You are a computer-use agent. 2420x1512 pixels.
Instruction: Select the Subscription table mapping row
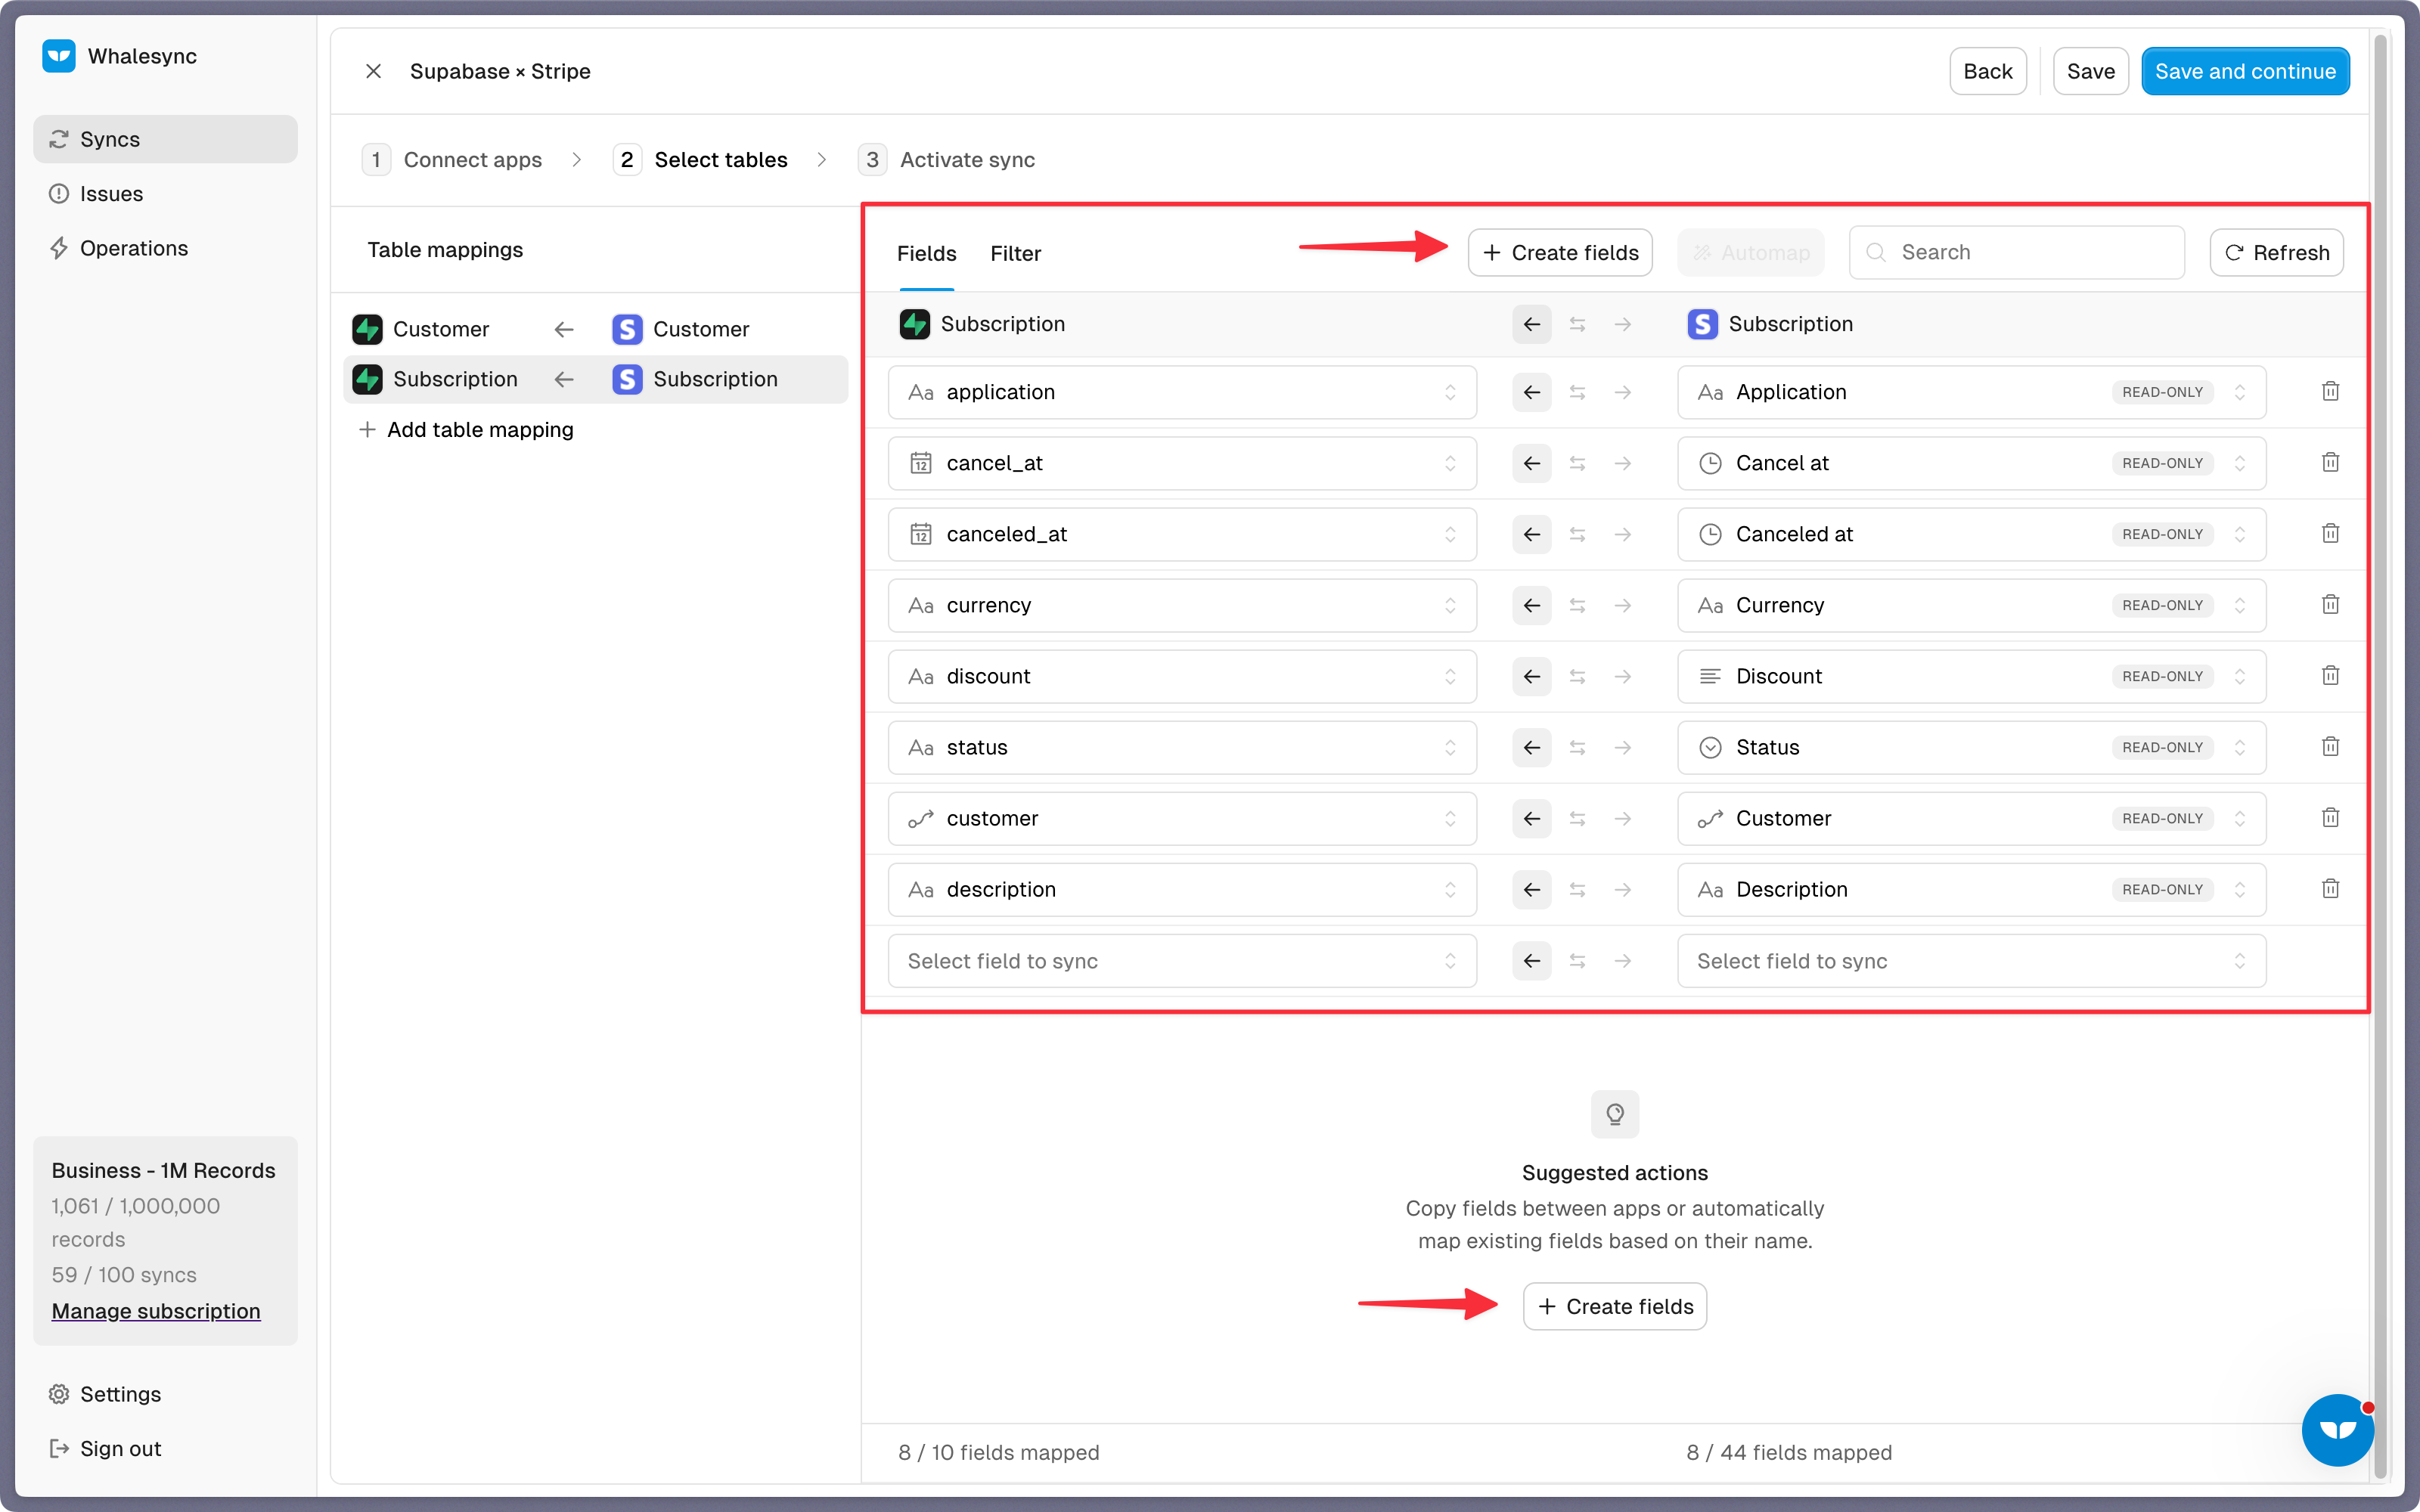[595, 379]
